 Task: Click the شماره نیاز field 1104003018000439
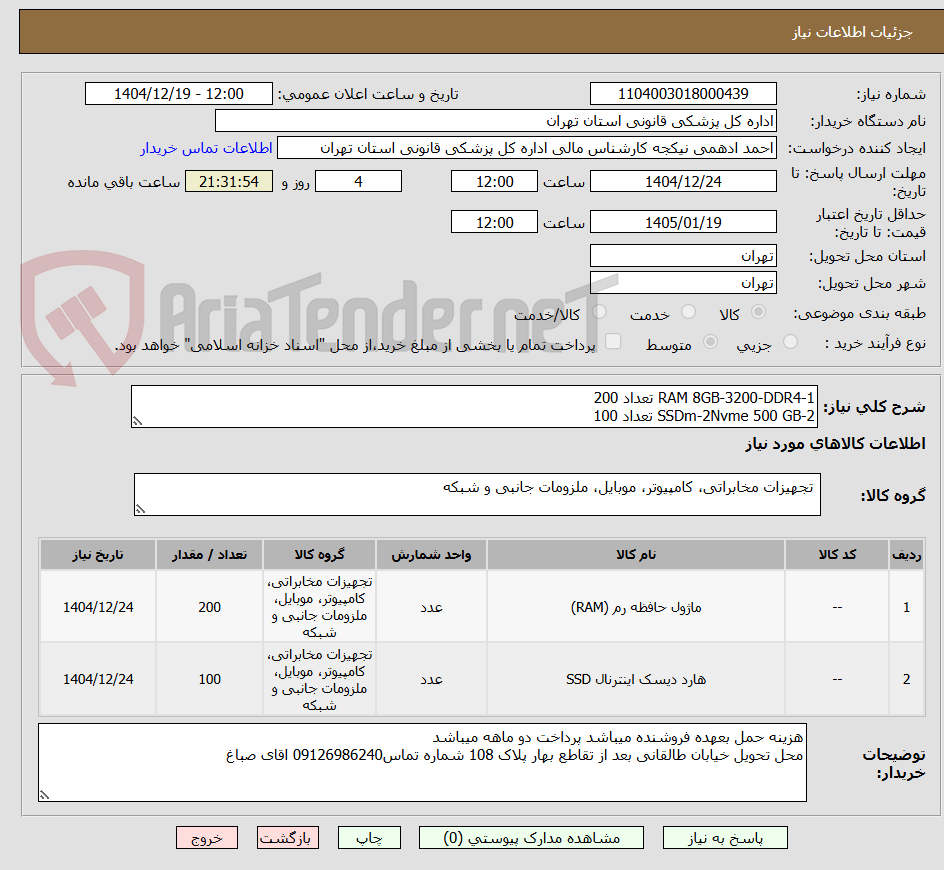tap(683, 94)
